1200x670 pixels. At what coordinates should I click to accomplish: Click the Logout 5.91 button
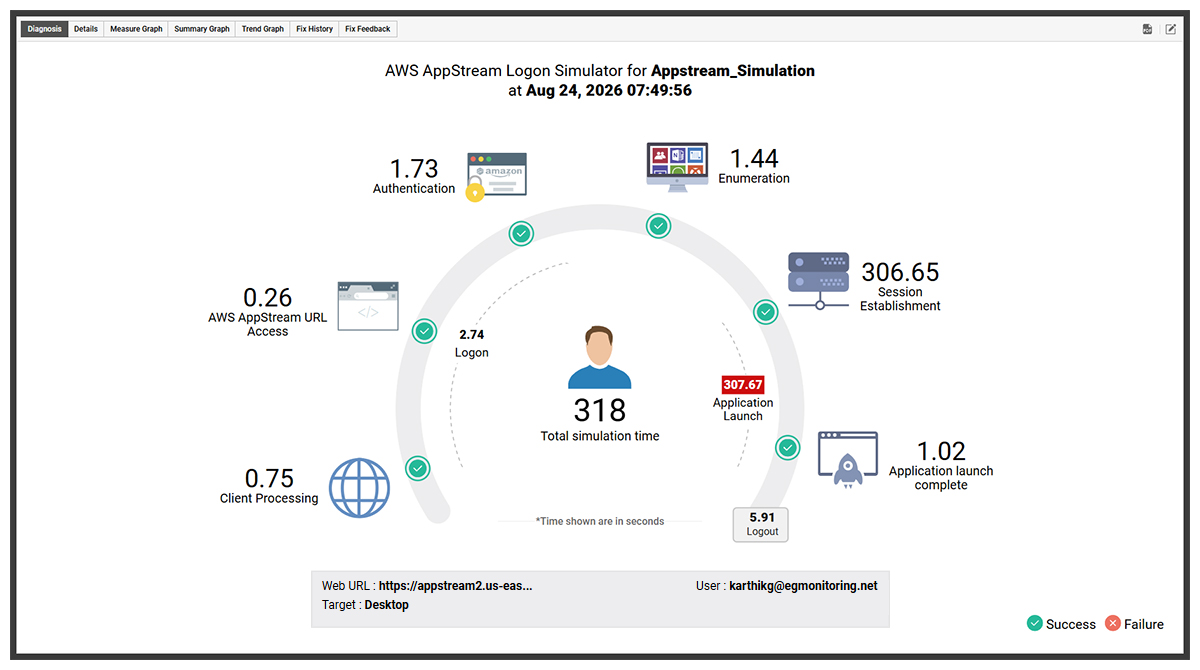point(761,524)
